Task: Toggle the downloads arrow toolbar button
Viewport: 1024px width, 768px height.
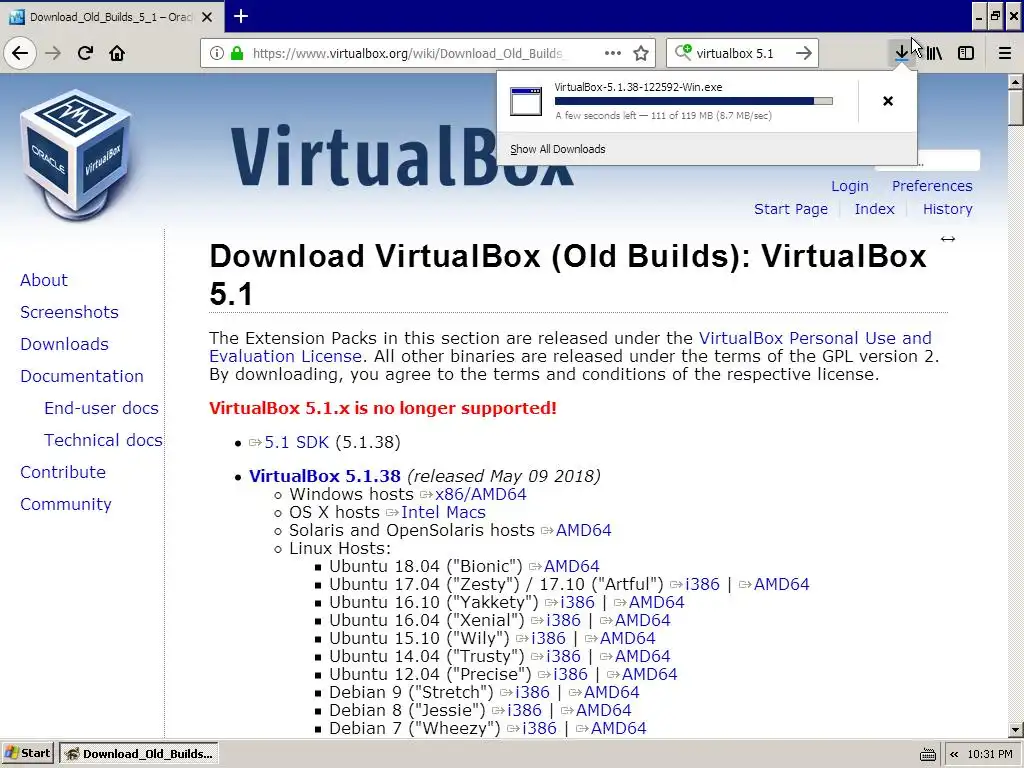Action: (902, 53)
